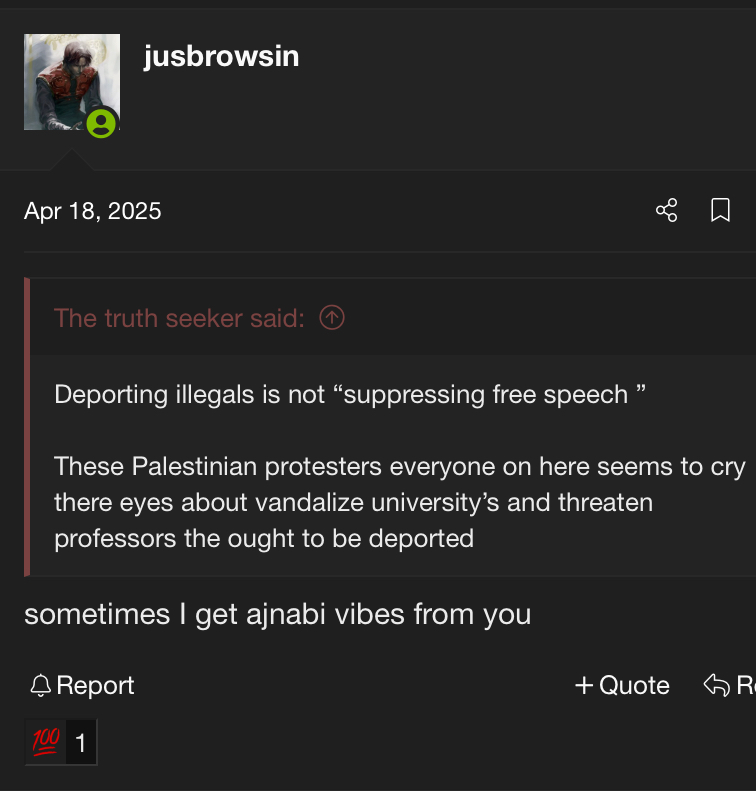Bookmark this post by jusbrowsin
756x791 pixels.
tap(720, 210)
